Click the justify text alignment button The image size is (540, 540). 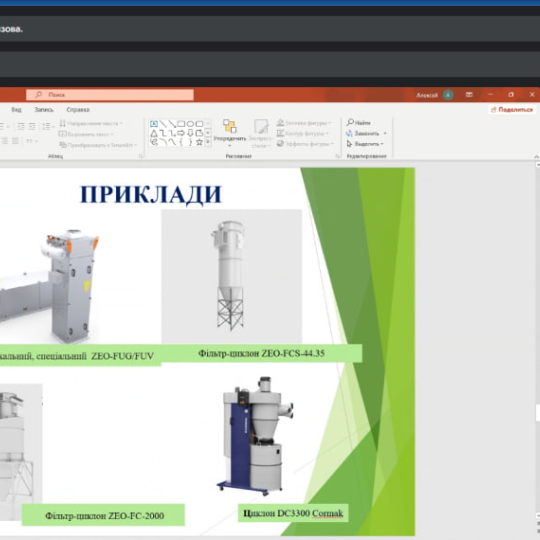15,141
